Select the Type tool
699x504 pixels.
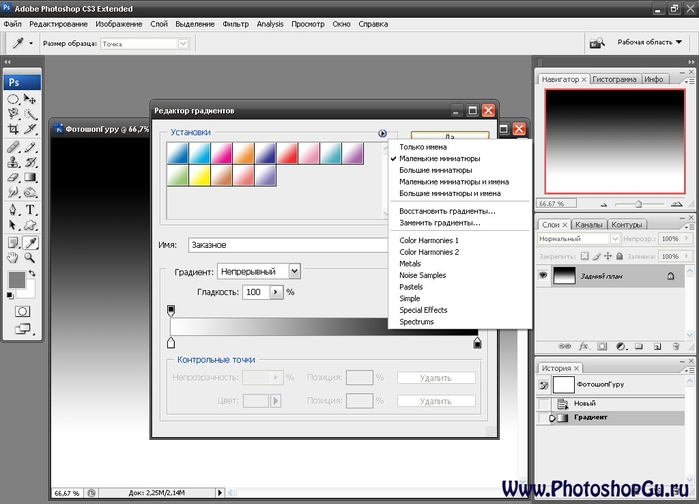[30, 209]
